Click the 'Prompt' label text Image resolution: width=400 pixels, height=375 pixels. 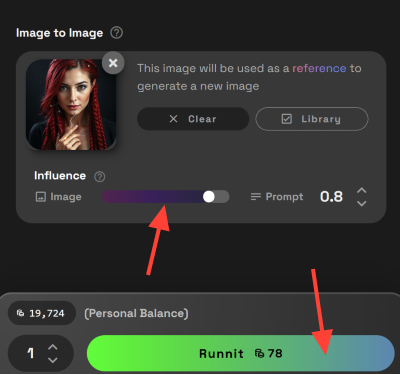point(284,197)
